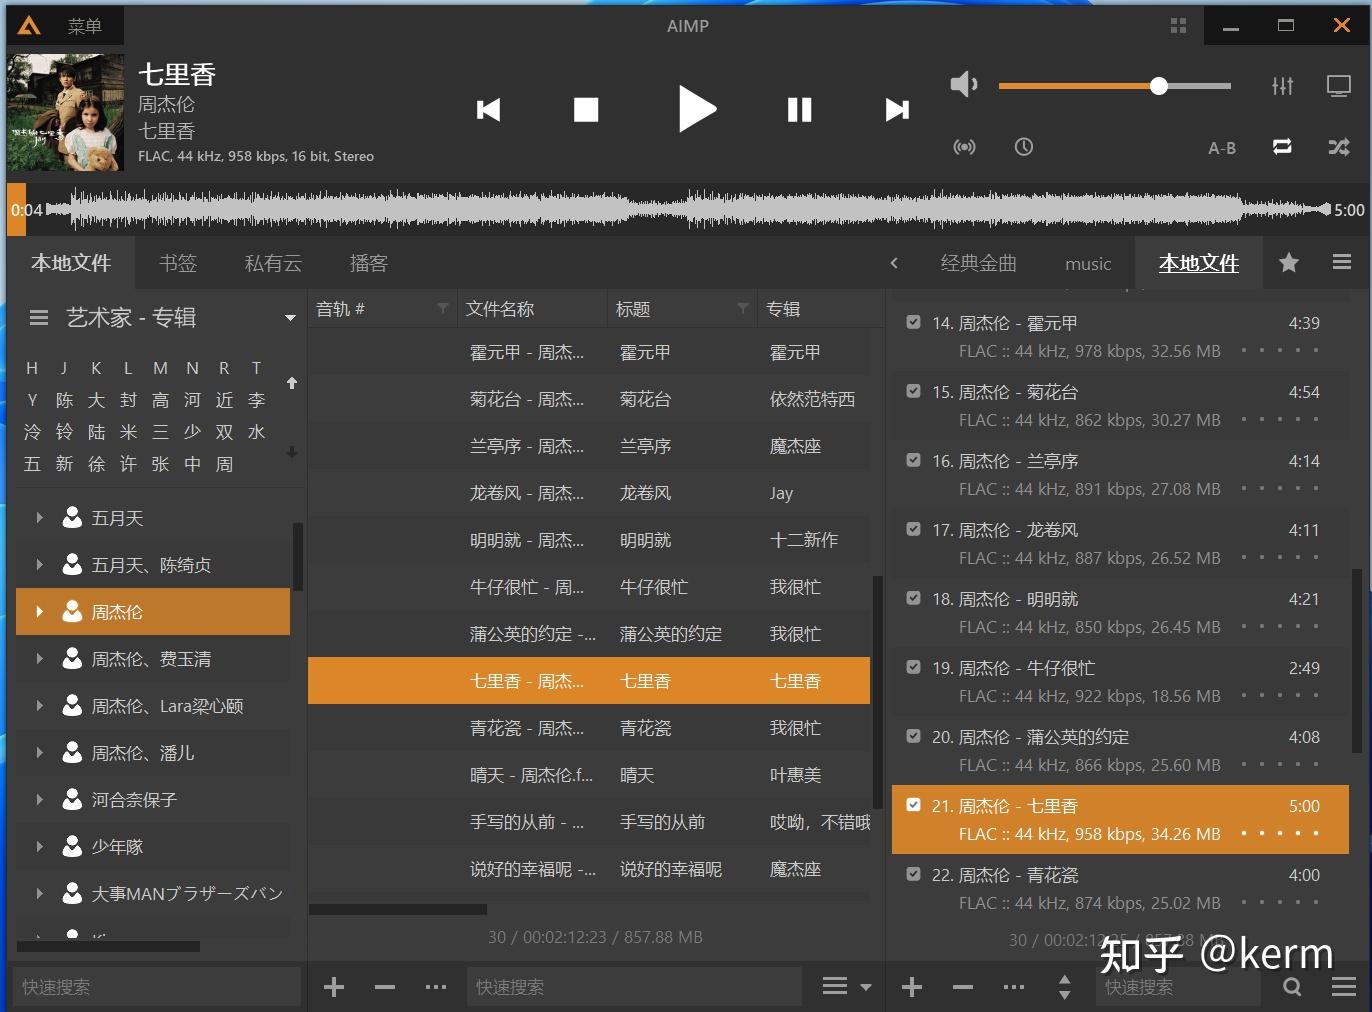Uncheck track 15 菊花台 checkbox
1372x1012 pixels.
[x=913, y=391]
